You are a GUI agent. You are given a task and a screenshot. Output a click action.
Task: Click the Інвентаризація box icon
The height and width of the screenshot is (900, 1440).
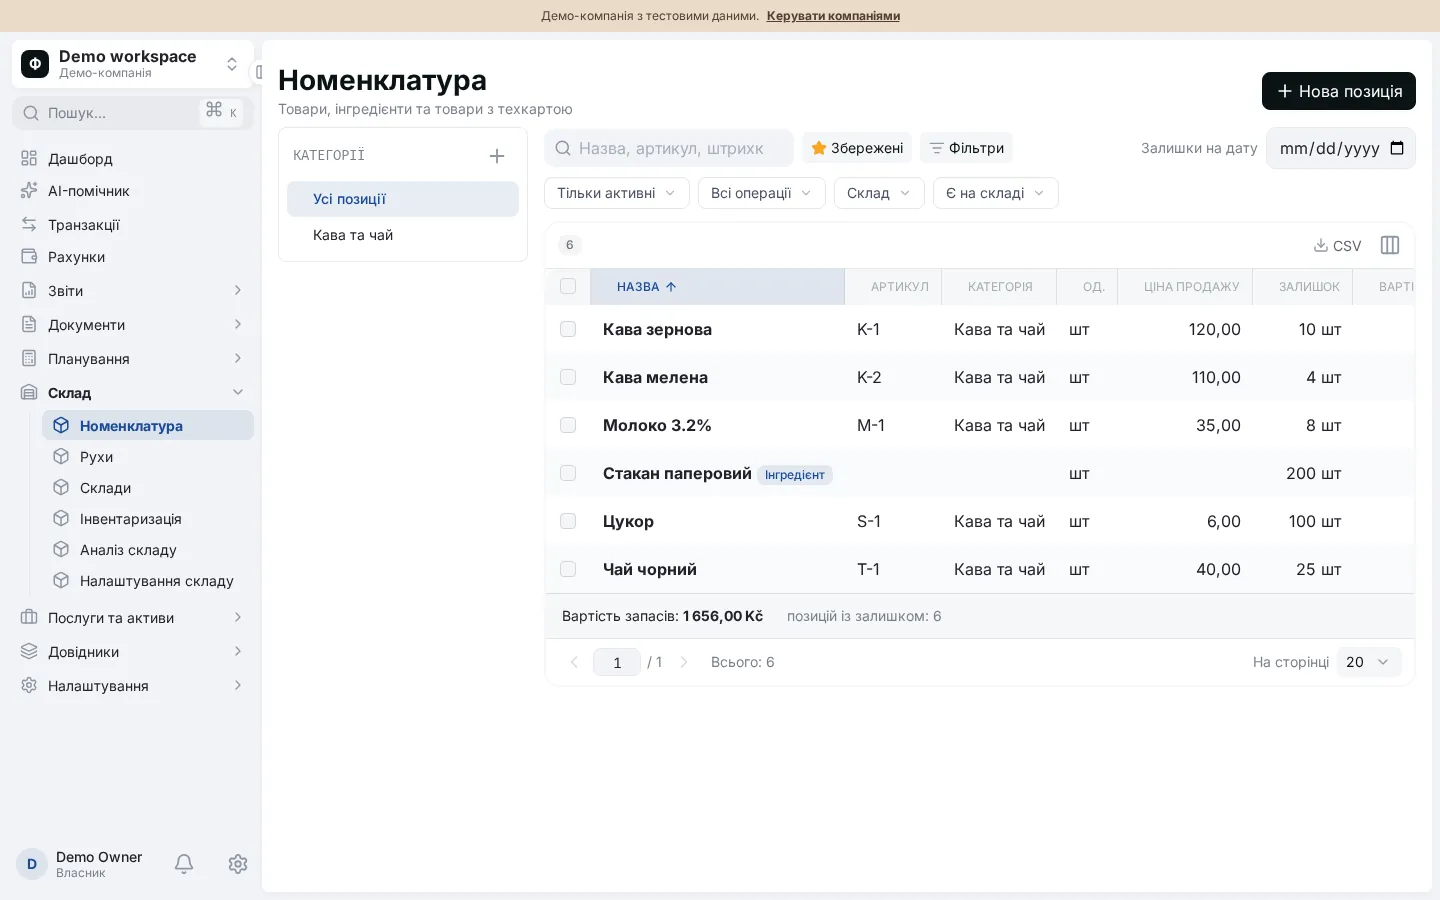tap(61, 519)
